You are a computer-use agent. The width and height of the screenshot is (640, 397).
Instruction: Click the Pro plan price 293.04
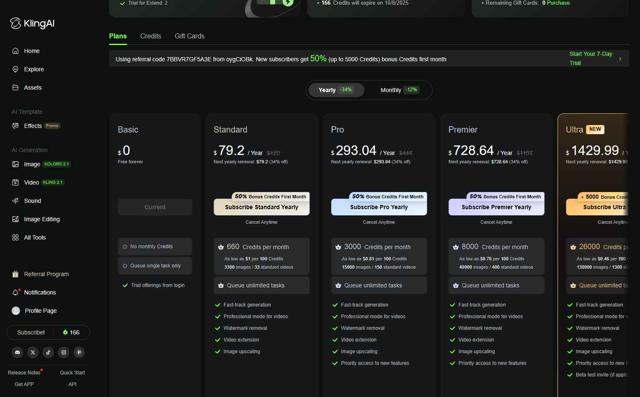(356, 151)
